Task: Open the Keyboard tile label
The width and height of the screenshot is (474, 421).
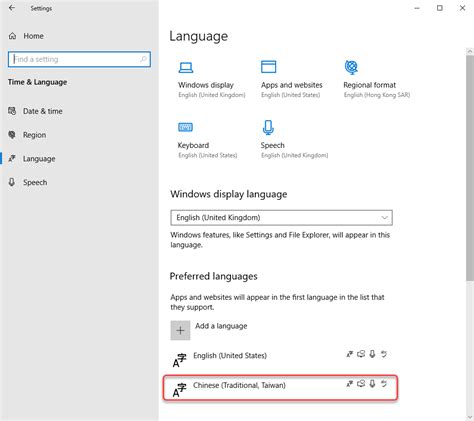Action: point(193,145)
